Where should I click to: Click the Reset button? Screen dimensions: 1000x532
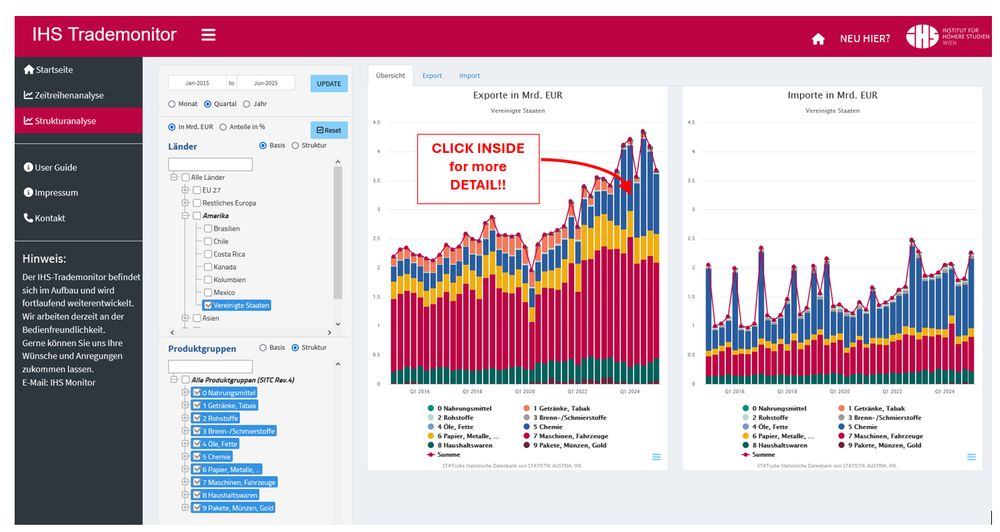click(x=329, y=130)
